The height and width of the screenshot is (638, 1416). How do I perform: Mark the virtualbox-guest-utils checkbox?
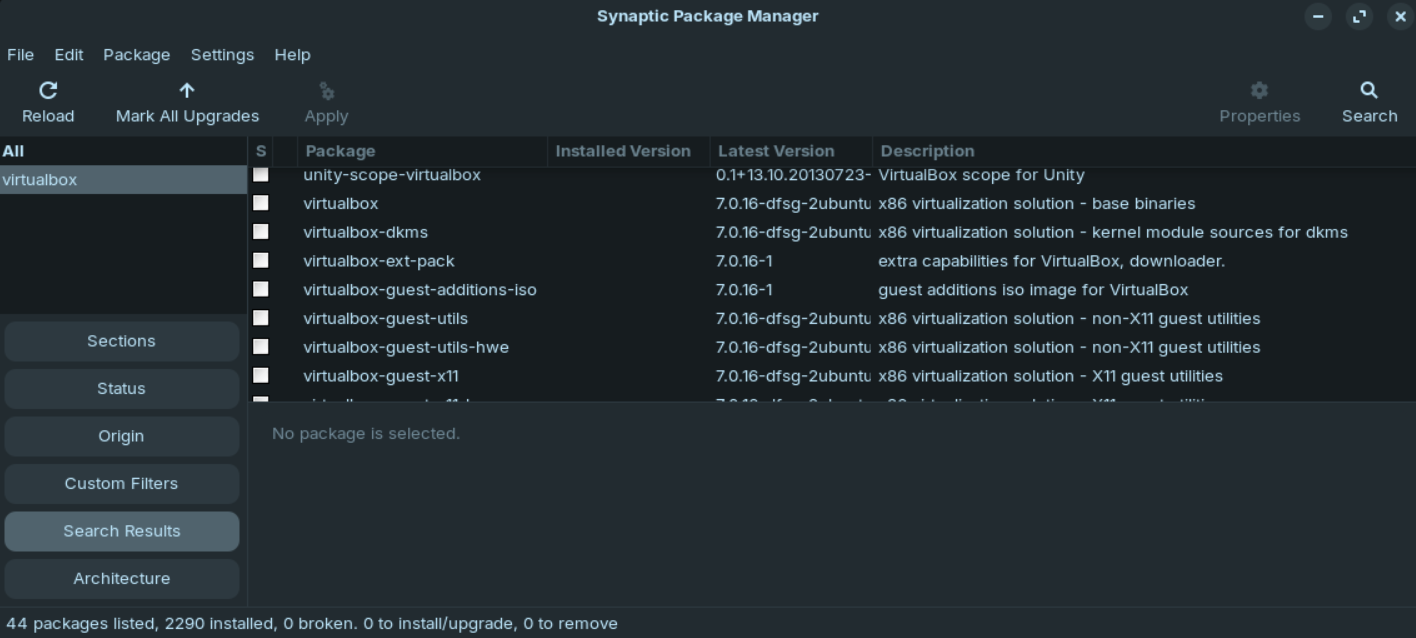(x=261, y=318)
